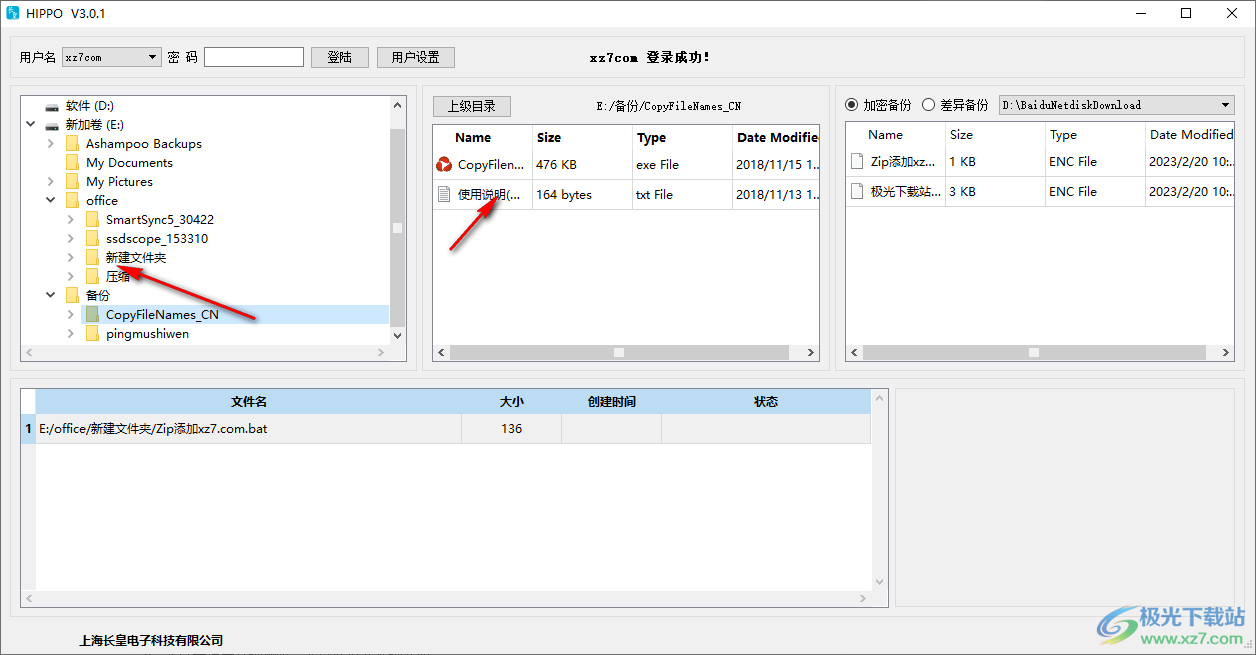Screen dimensions: 1256x655
Task: Expand the My Pictures folder node
Action: click(x=50, y=182)
